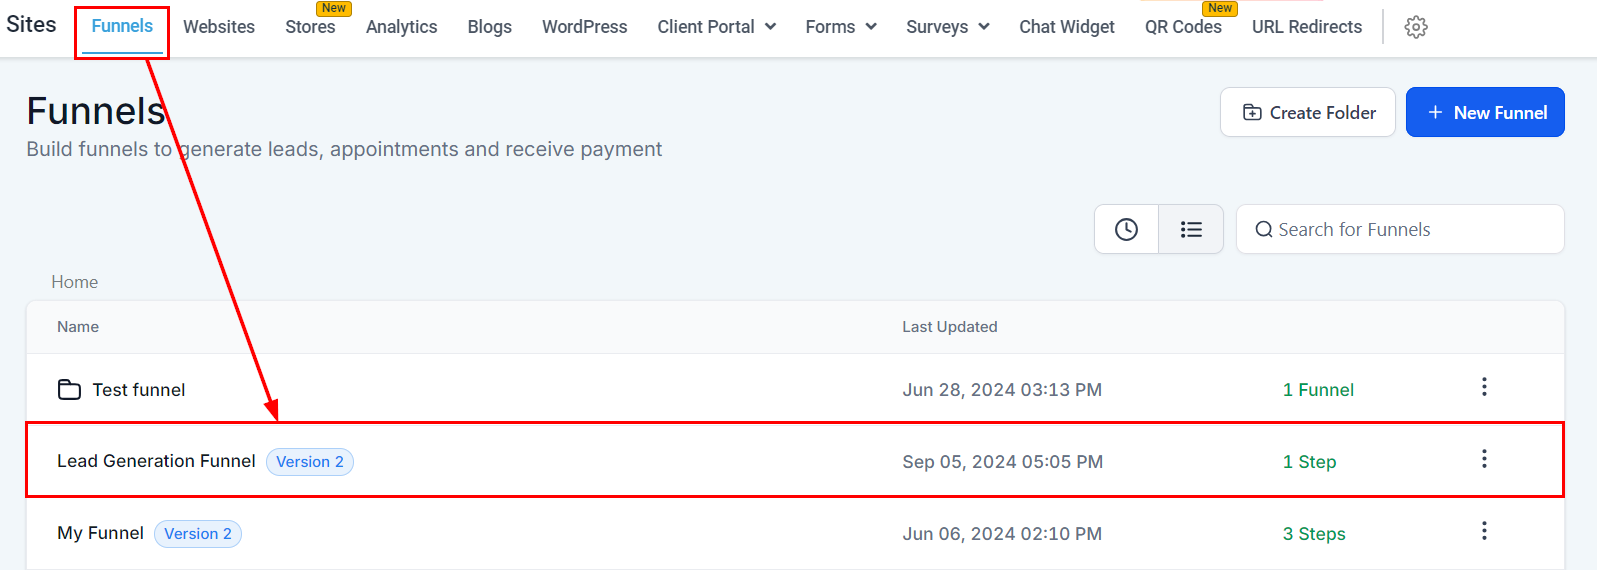This screenshot has width=1597, height=570.
Task: Click the 3 Steps count text
Action: 1314,534
